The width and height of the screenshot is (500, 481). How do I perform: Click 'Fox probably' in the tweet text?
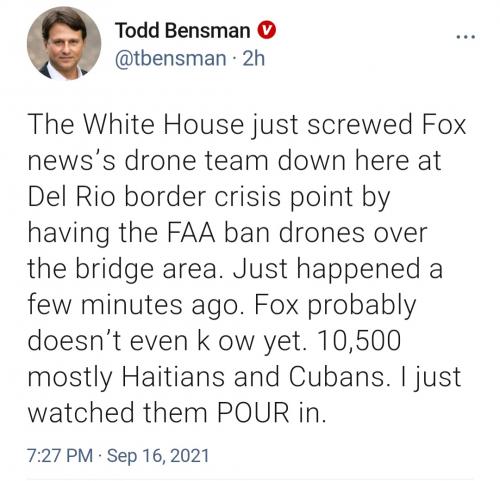click(x=336, y=305)
